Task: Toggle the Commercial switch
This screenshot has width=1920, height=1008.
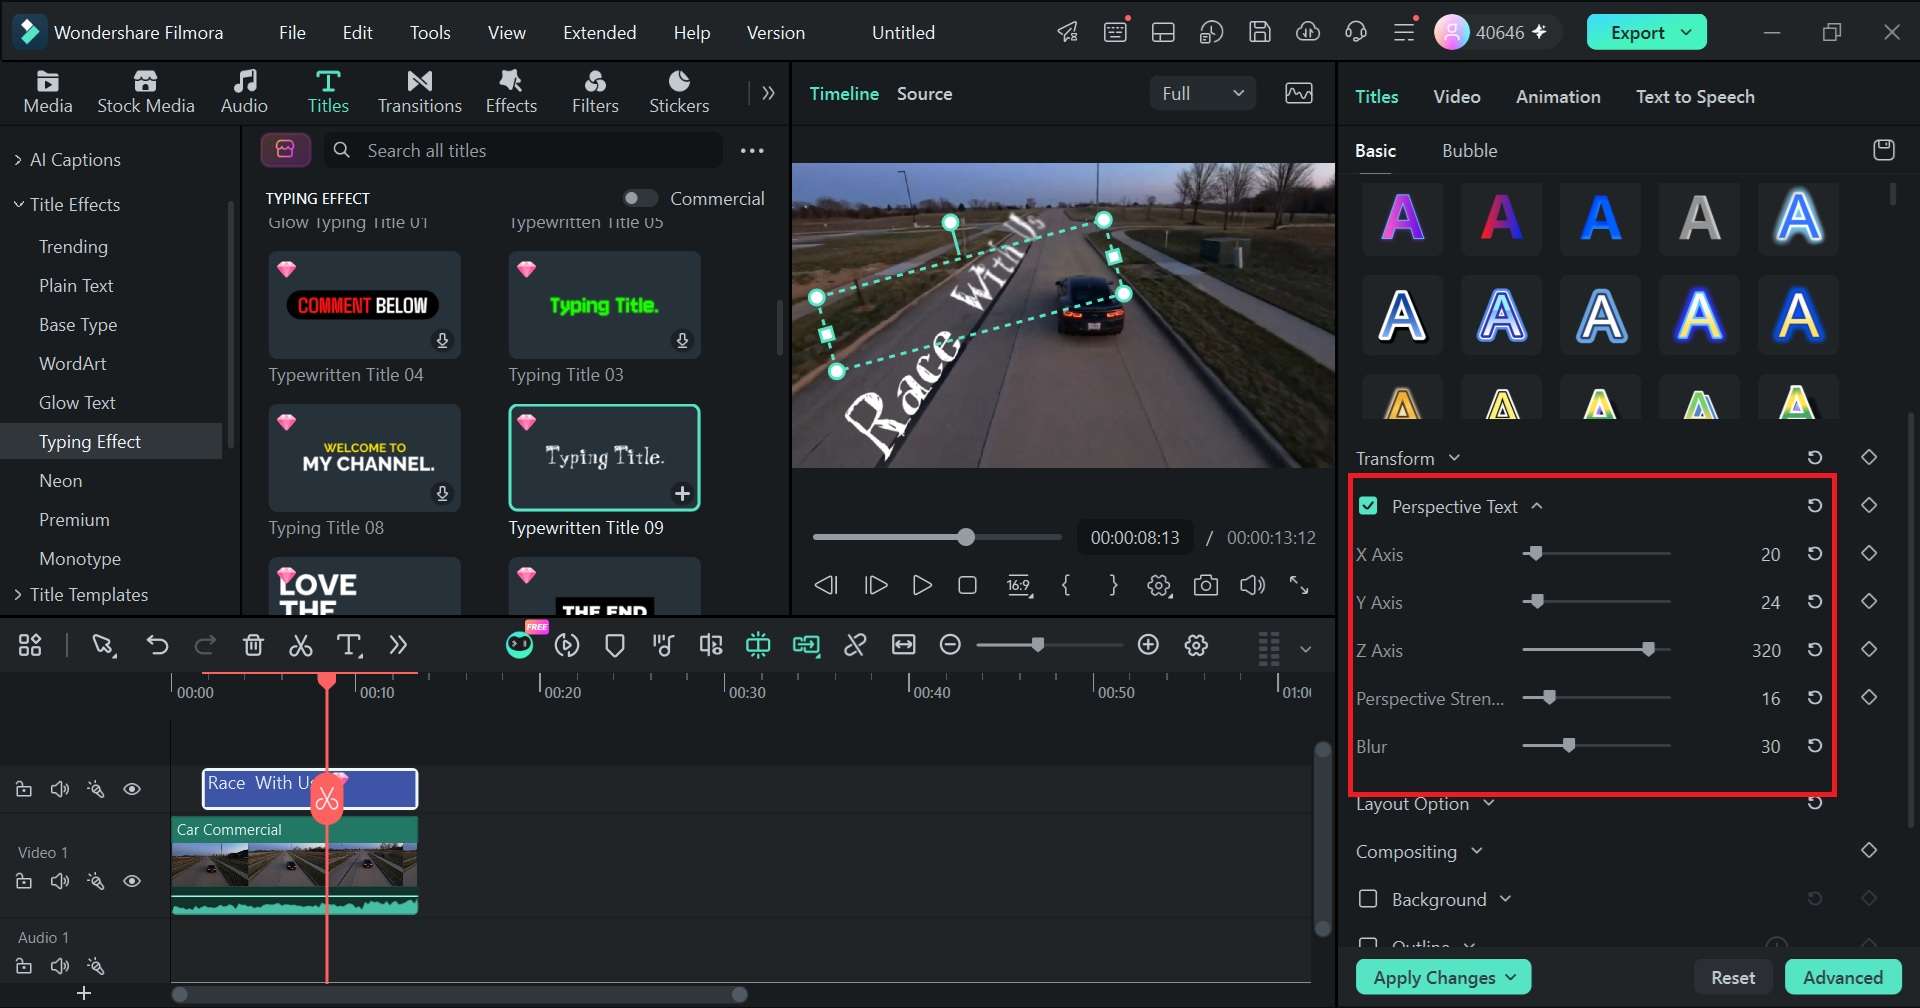Action: tap(640, 198)
